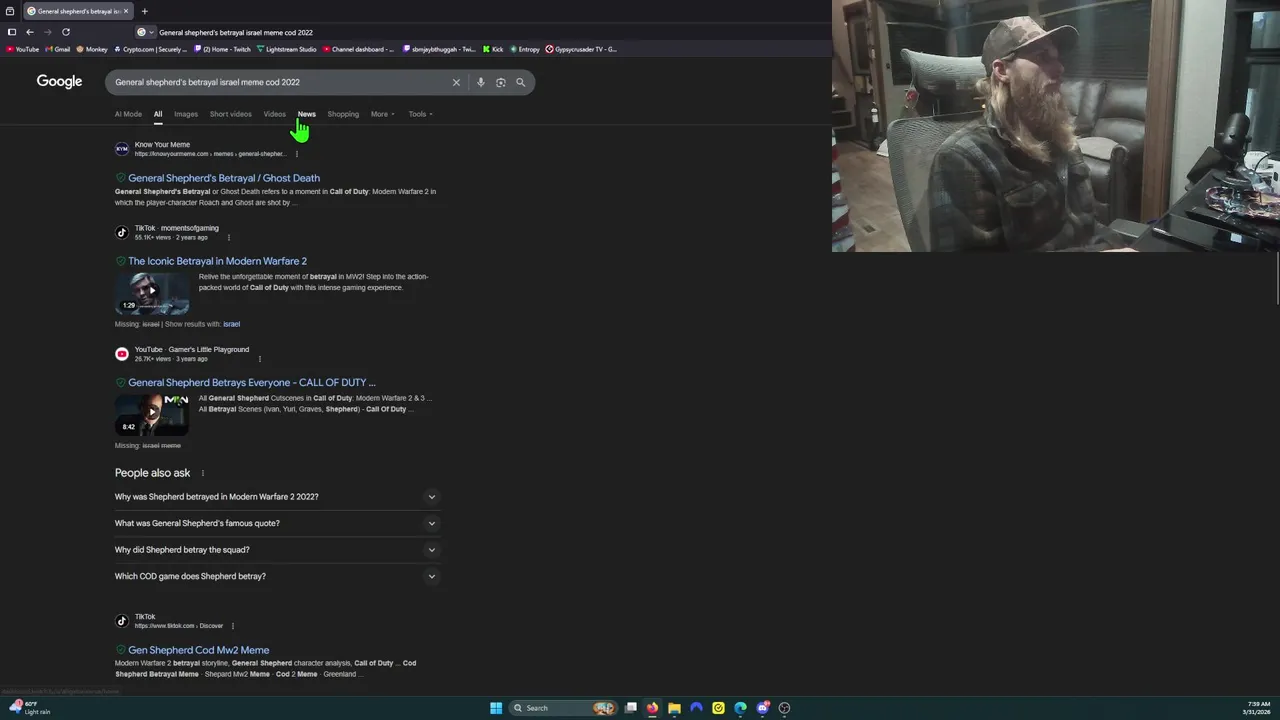Play the 1:29 TikTok video thumbnail
1280x720 pixels.
click(152, 292)
